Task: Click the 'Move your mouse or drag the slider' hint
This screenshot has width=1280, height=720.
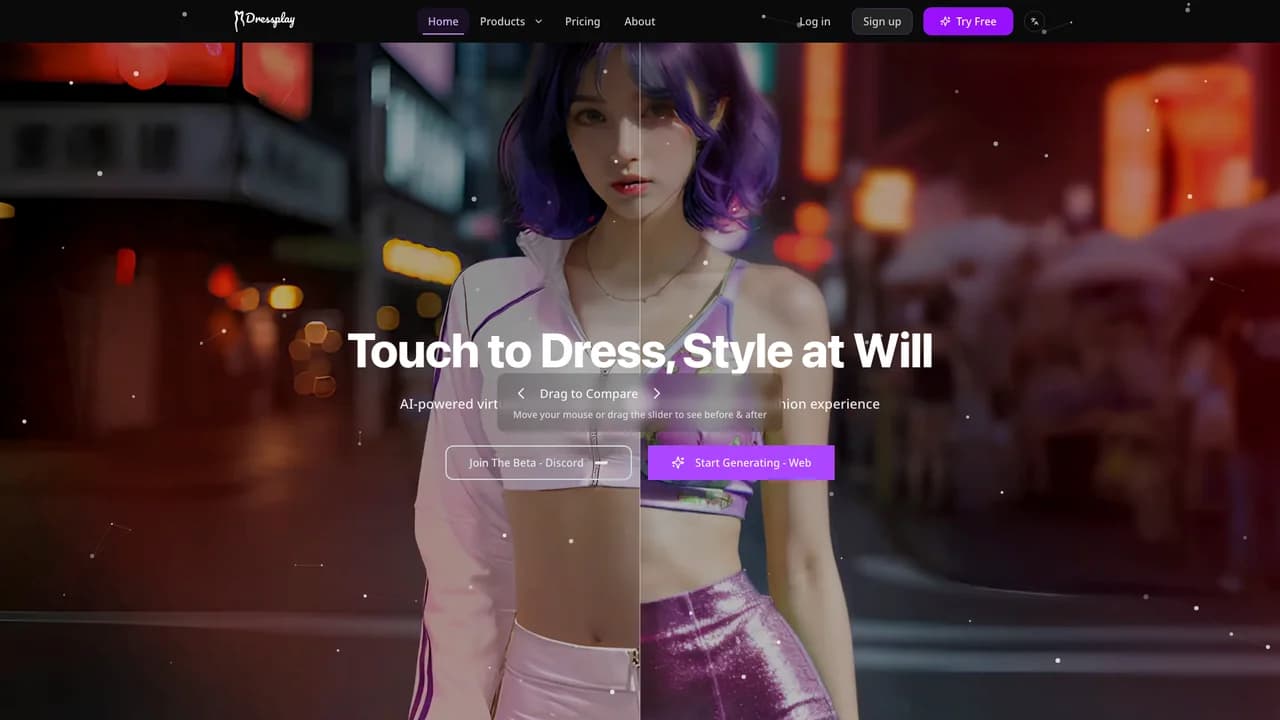Action: 640,415
